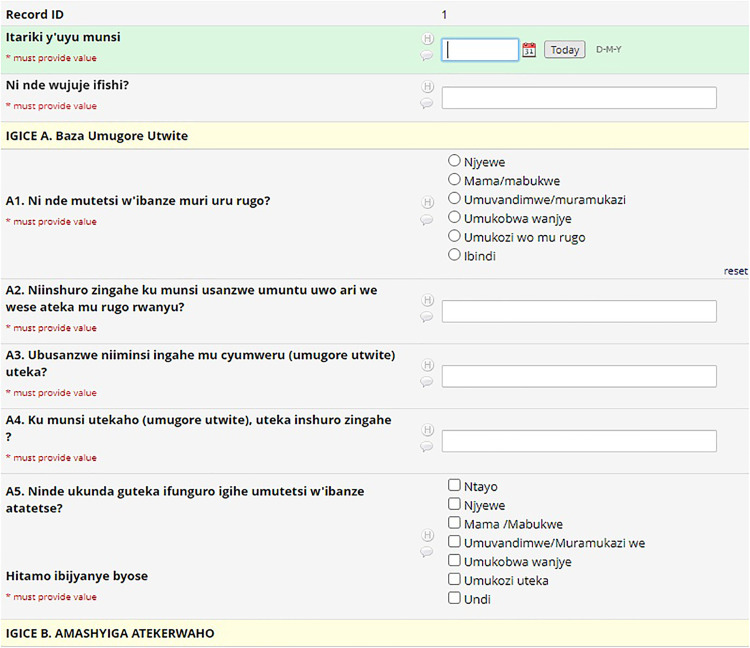
Task: Open the calendar date picker icon
Action: pyautogui.click(x=529, y=50)
